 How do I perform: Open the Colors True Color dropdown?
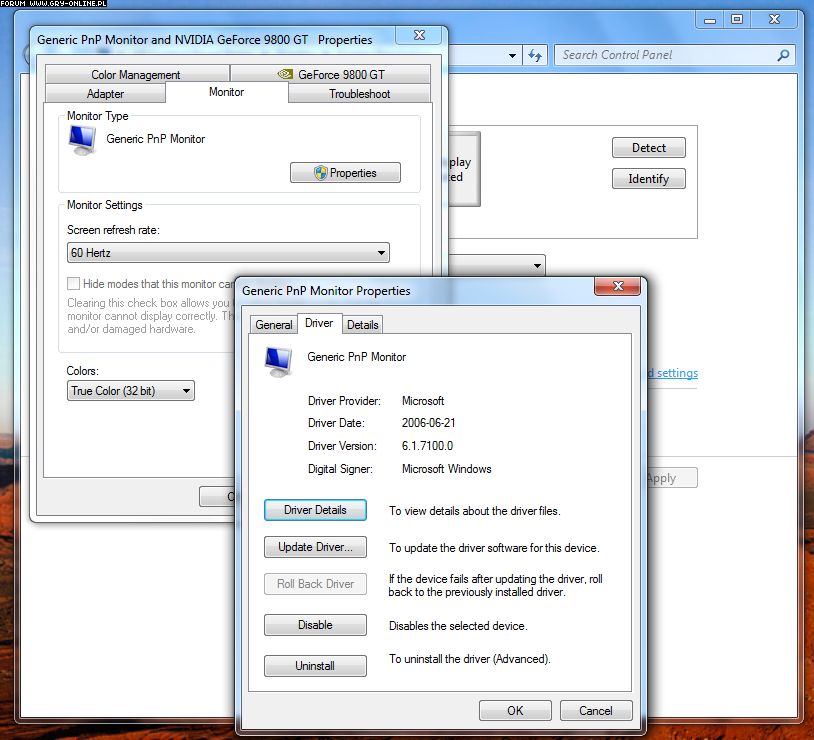click(130, 391)
